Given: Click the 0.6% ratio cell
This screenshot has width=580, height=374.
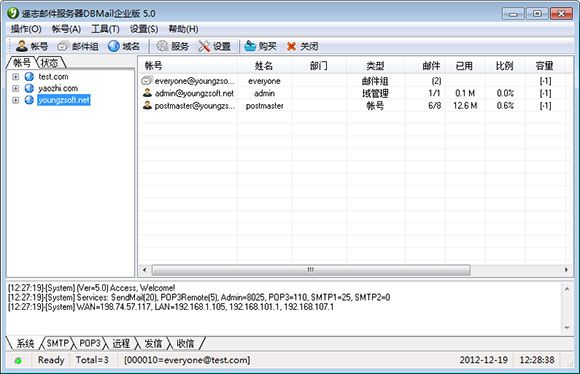Looking at the screenshot, I should click(505, 106).
